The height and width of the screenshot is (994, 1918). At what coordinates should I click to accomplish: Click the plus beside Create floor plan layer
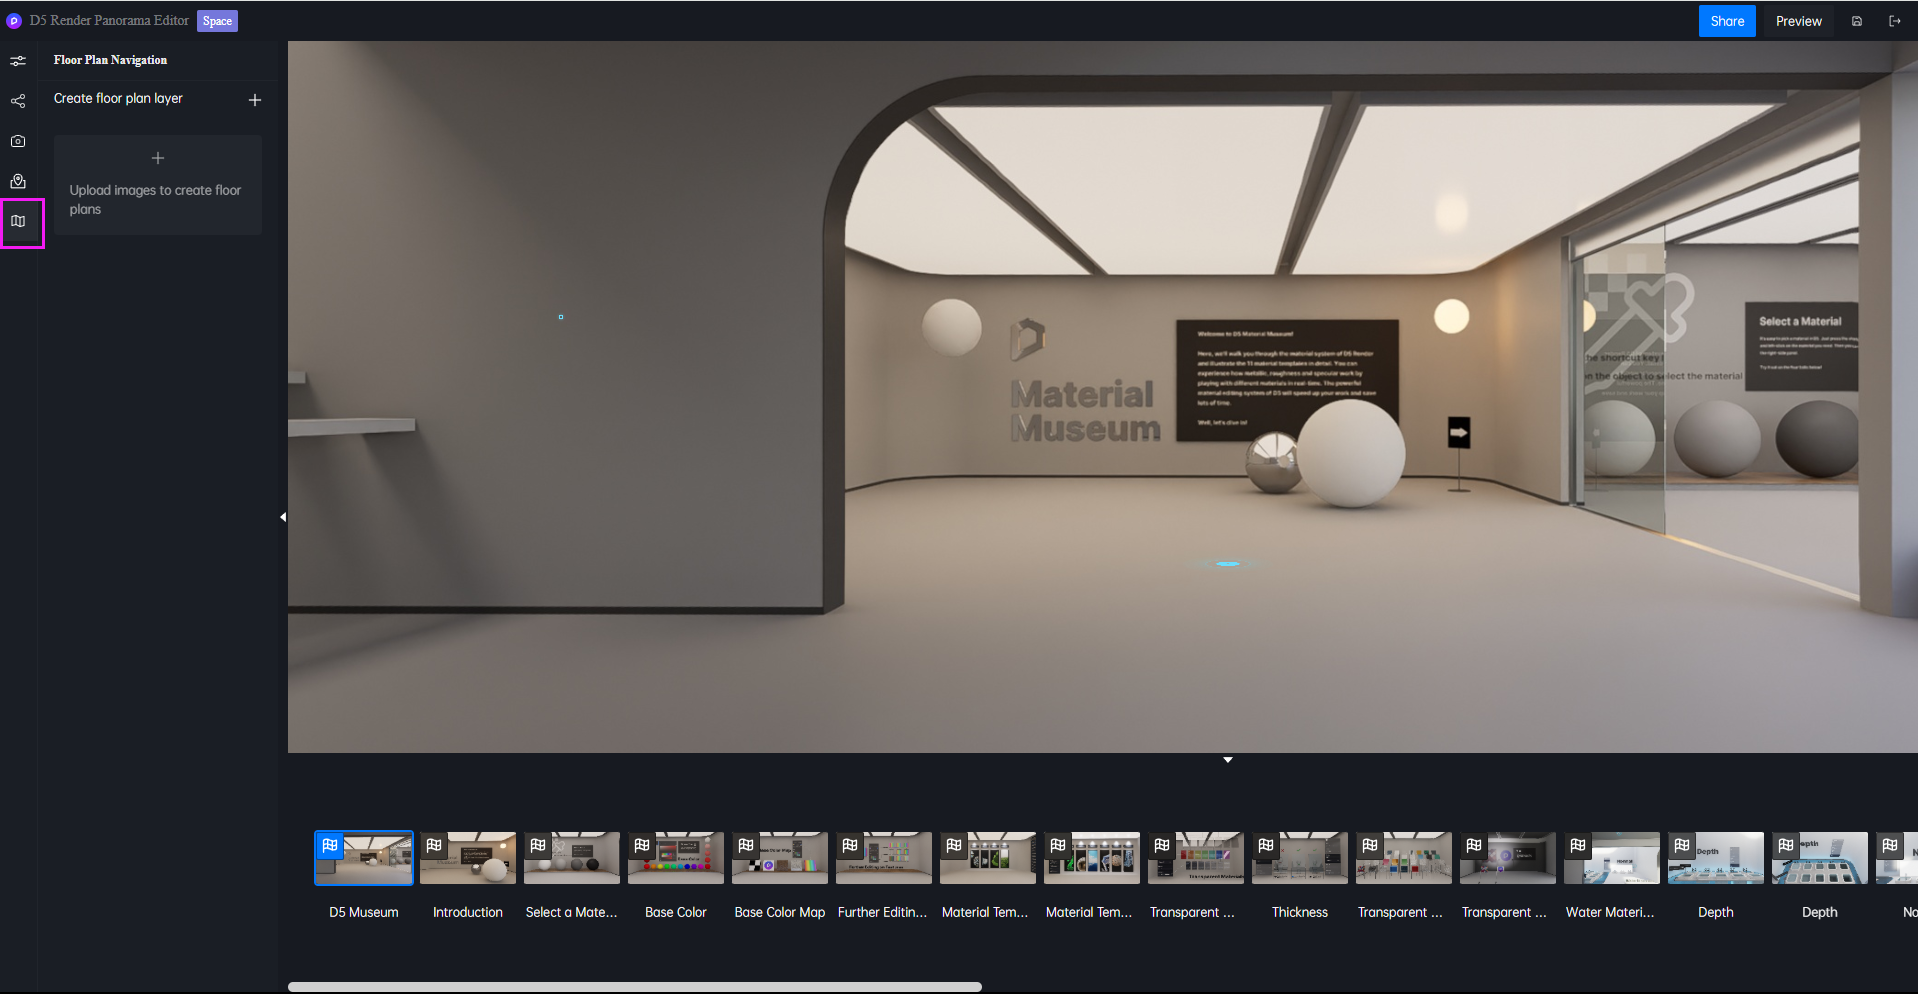point(255,100)
